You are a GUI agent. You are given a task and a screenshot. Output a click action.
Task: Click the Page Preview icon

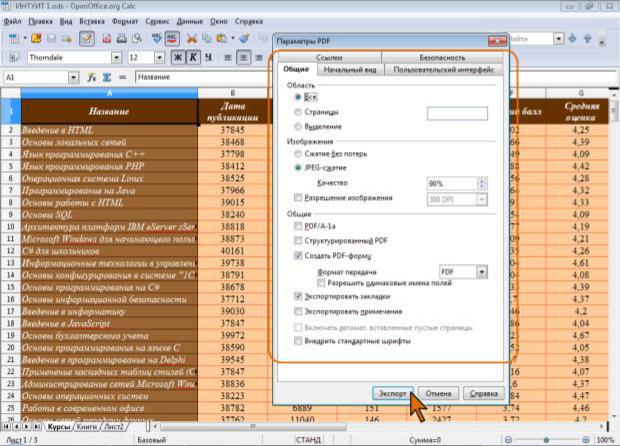(x=137, y=39)
